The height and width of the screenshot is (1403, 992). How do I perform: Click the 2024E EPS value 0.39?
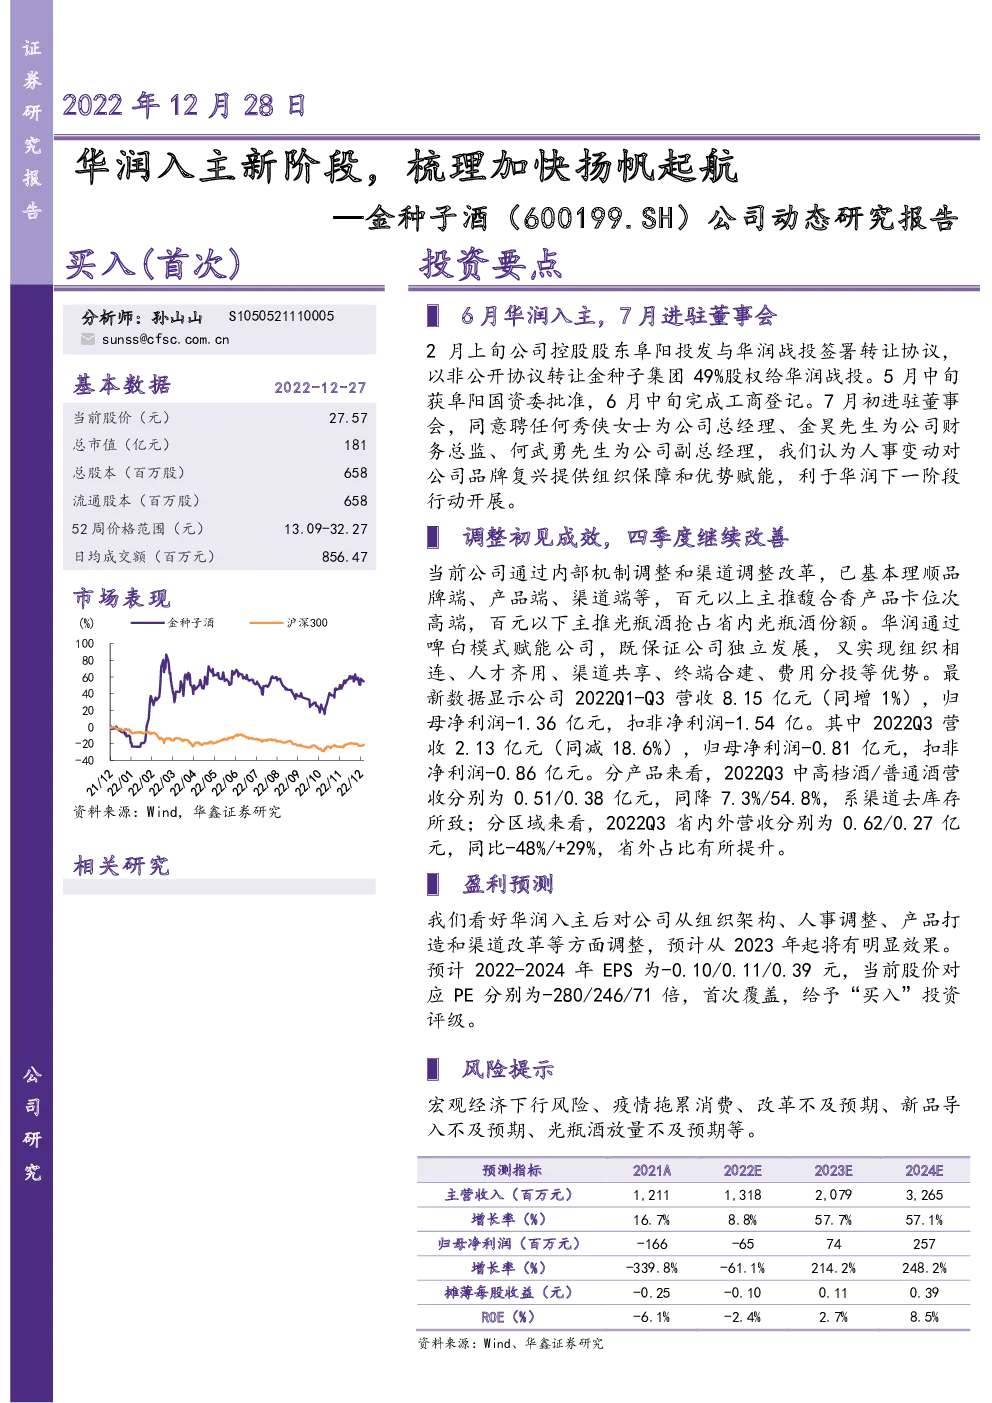[924, 1293]
